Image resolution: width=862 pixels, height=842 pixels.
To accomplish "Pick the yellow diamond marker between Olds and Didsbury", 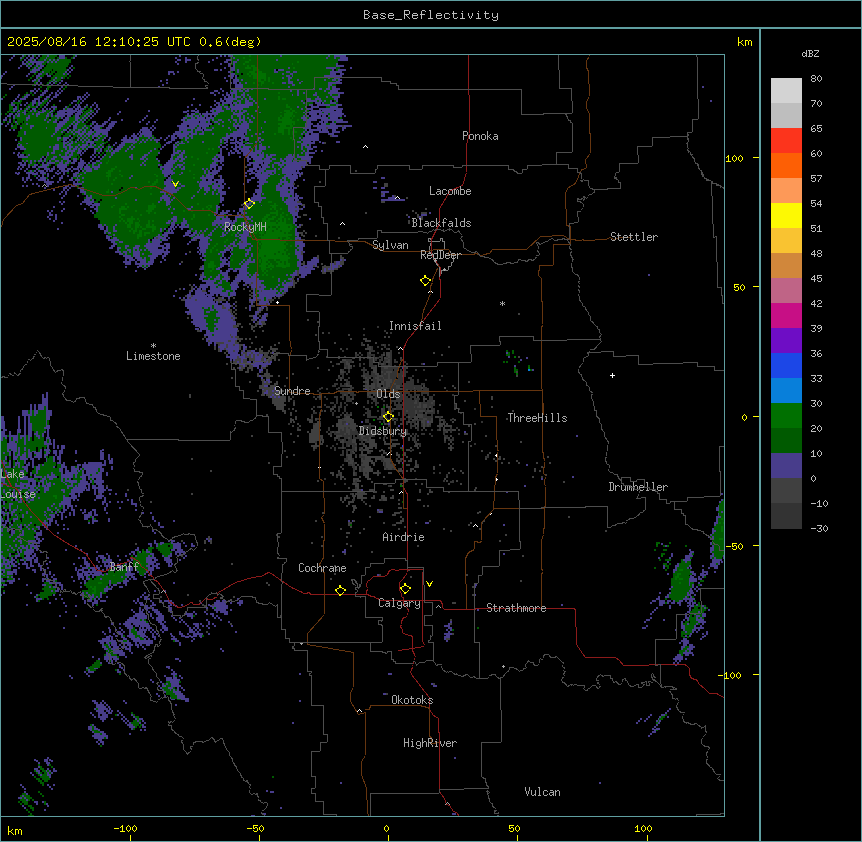I will pyautogui.click(x=388, y=416).
